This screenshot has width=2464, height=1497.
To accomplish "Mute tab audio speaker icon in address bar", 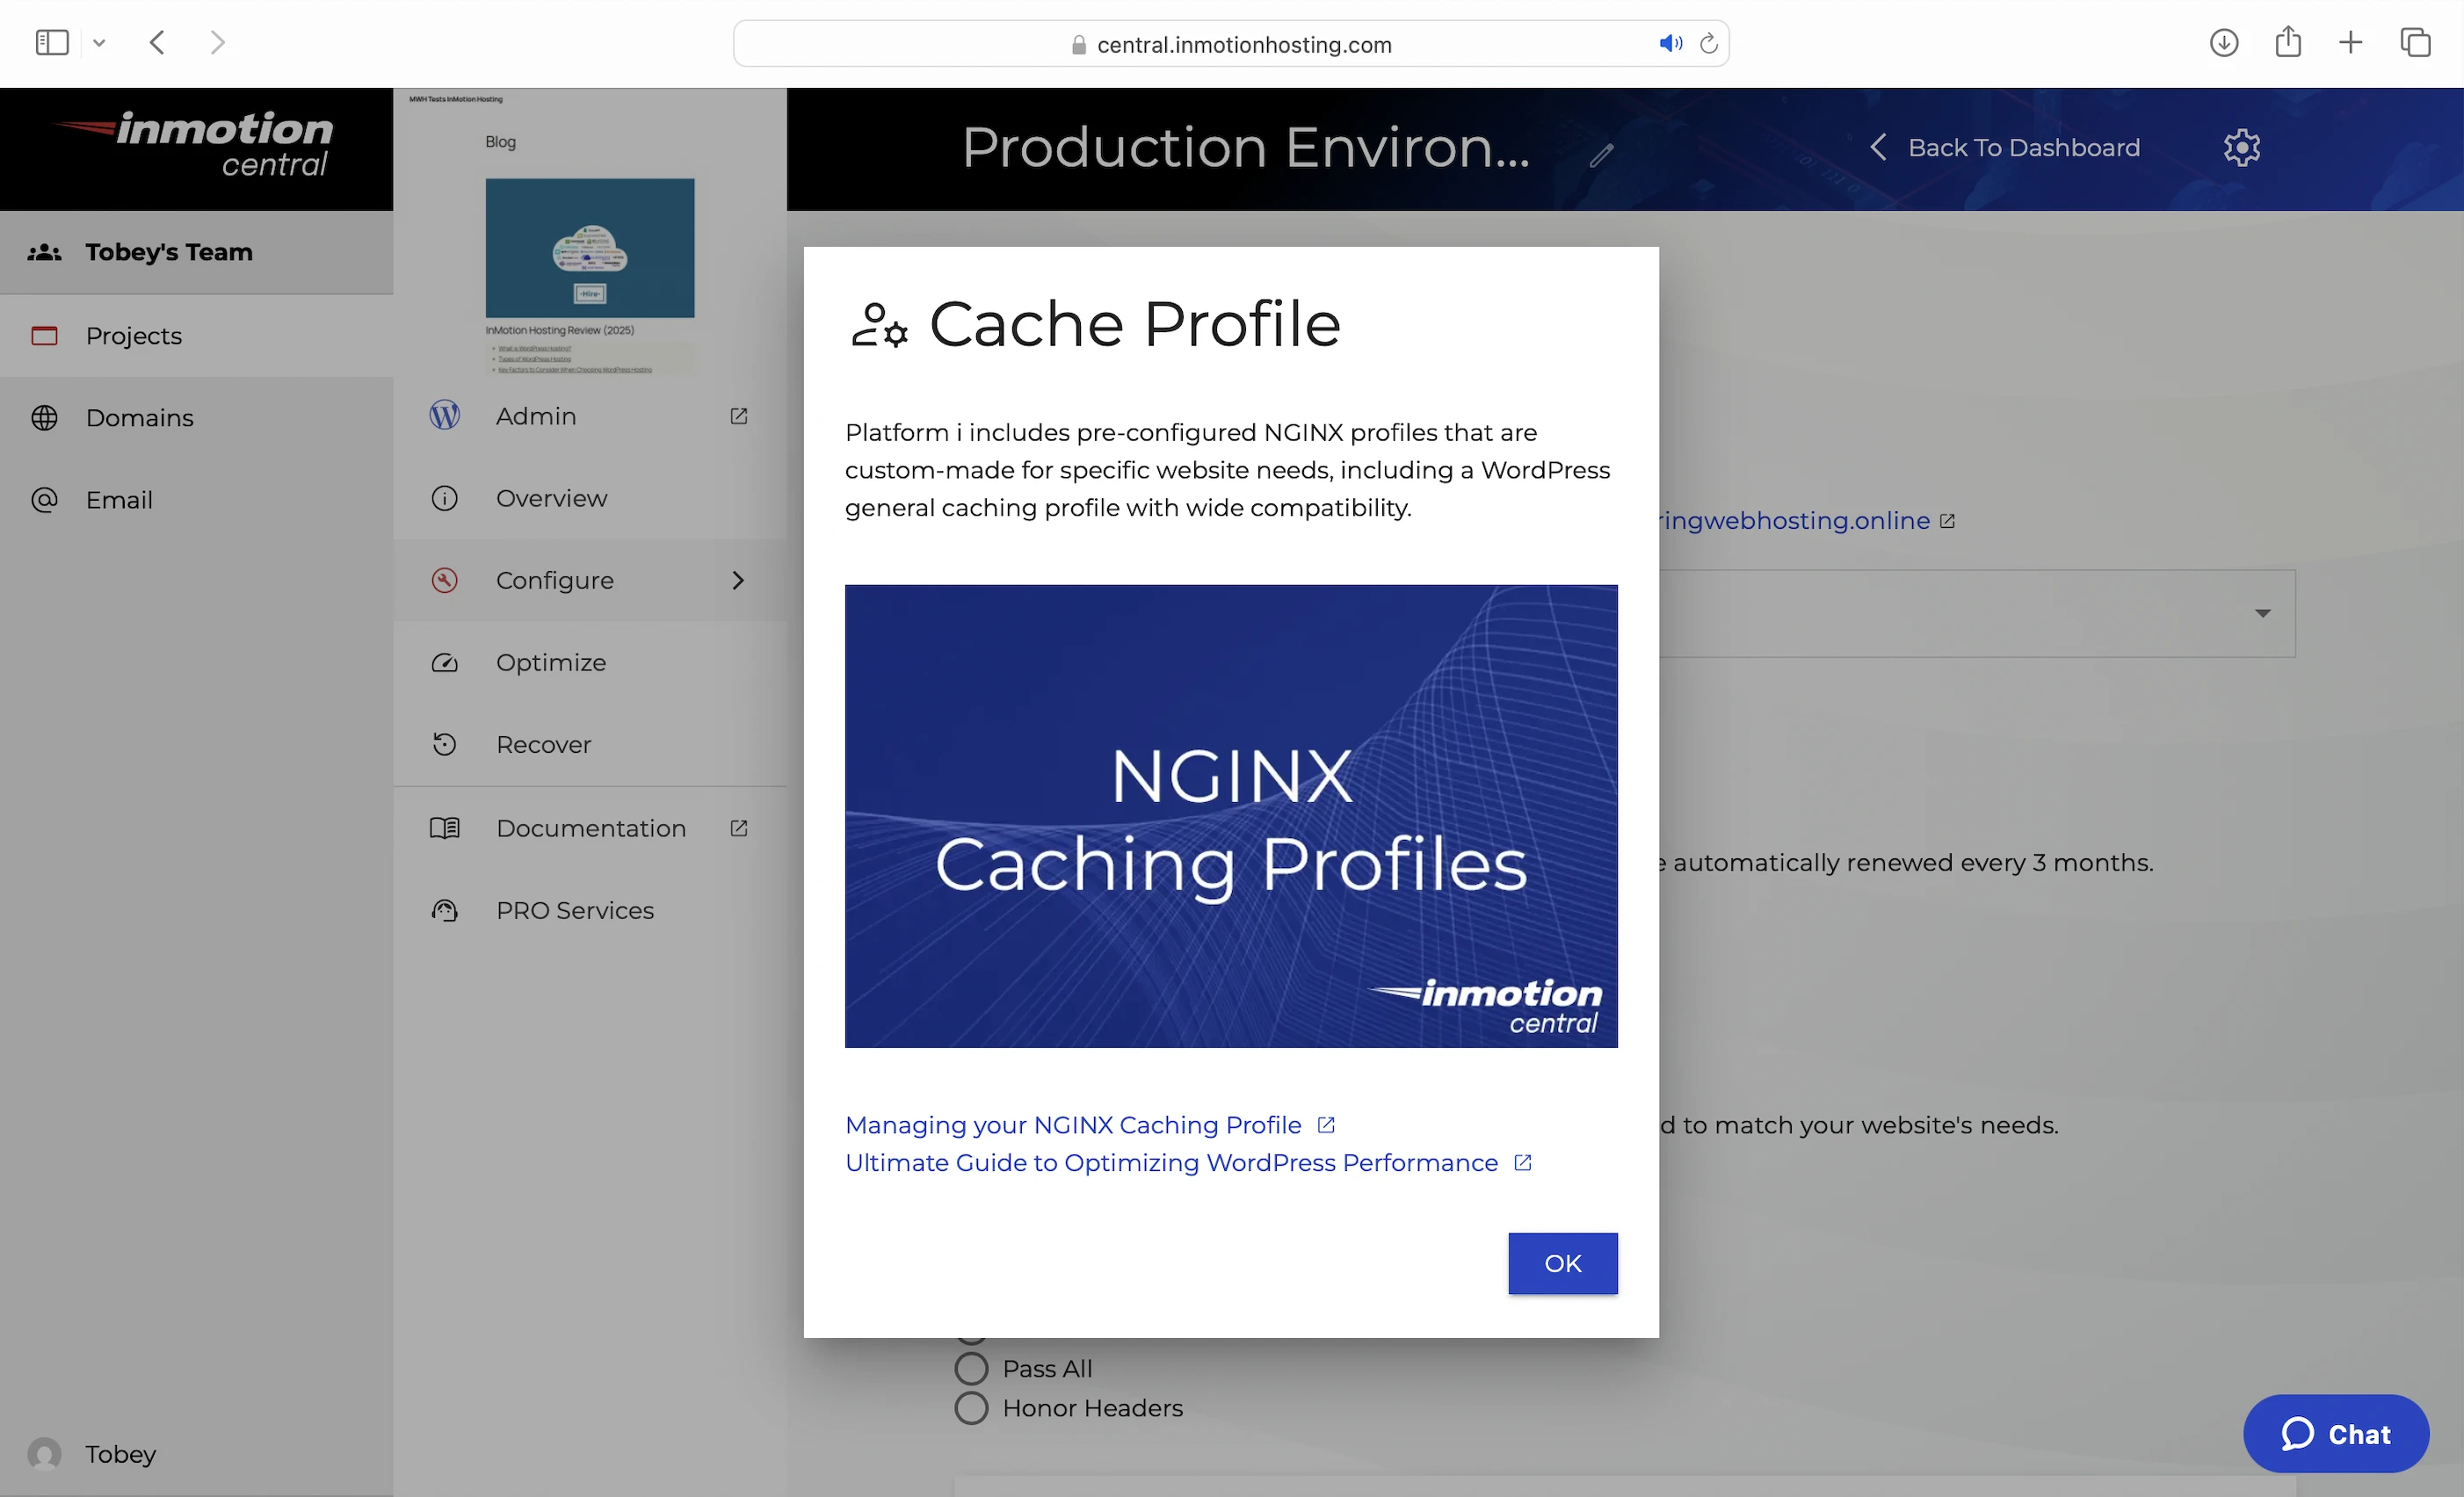I will pos(1669,44).
